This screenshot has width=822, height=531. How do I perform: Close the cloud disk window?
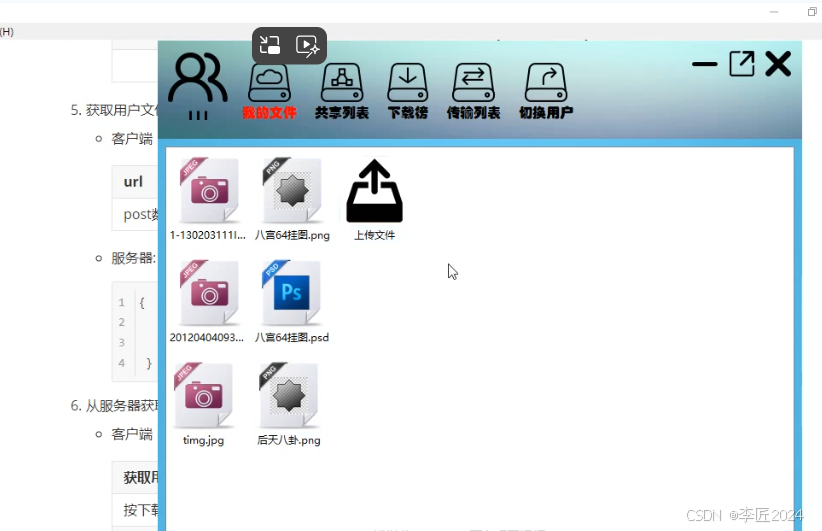tap(778, 64)
